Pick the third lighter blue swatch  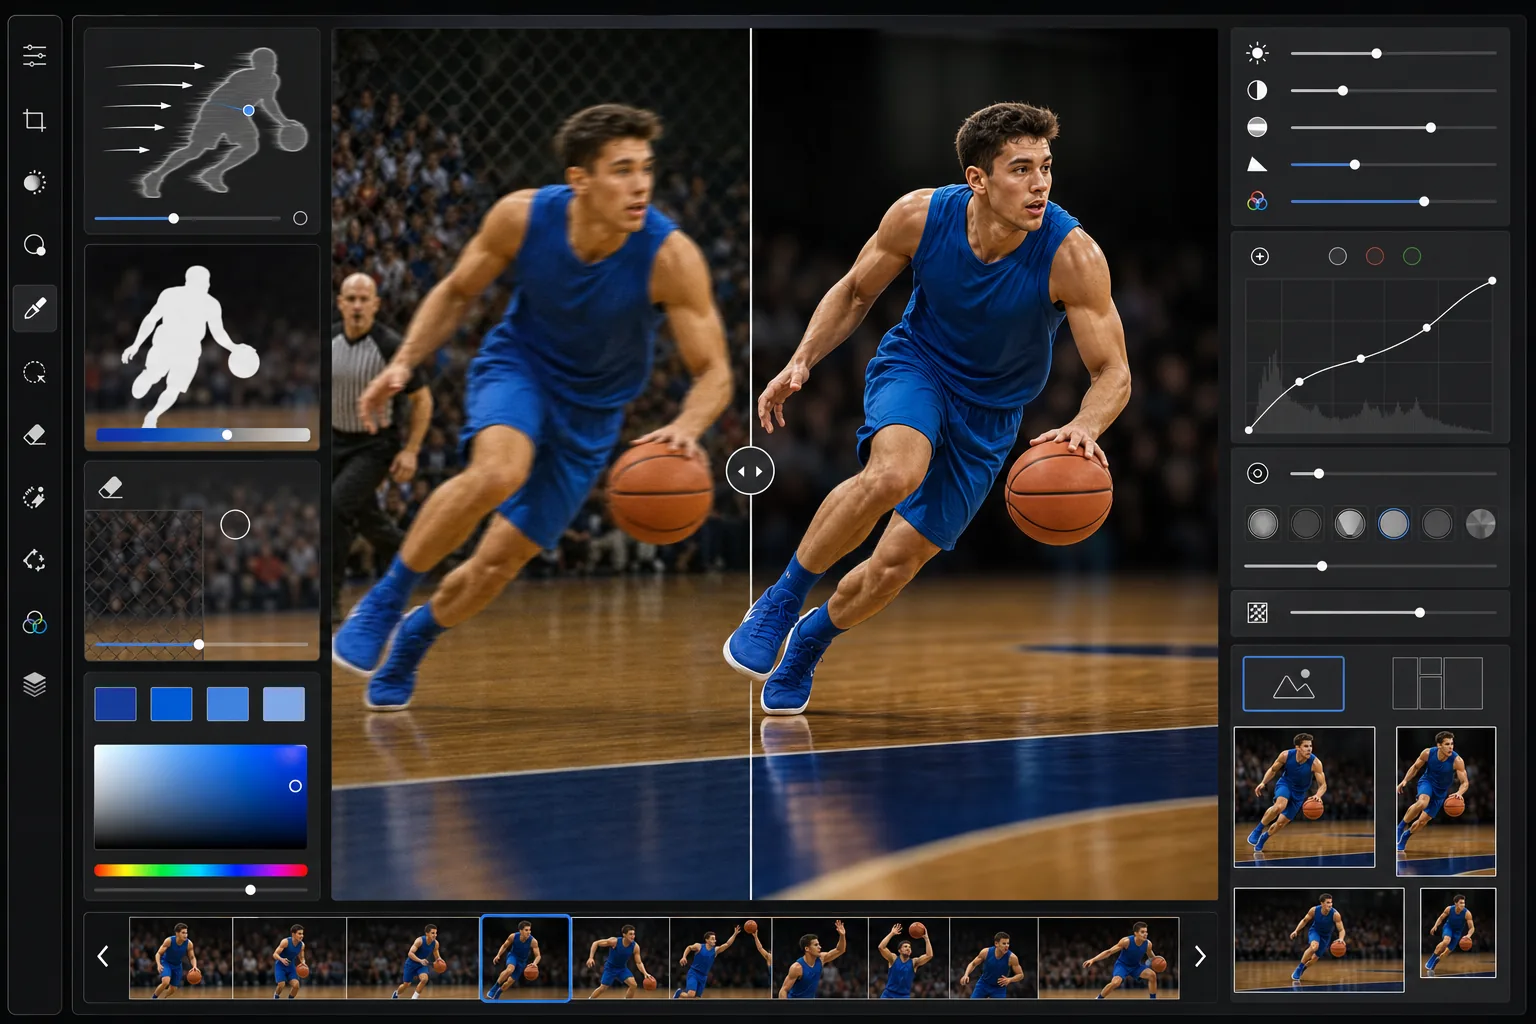pyautogui.click(x=228, y=704)
